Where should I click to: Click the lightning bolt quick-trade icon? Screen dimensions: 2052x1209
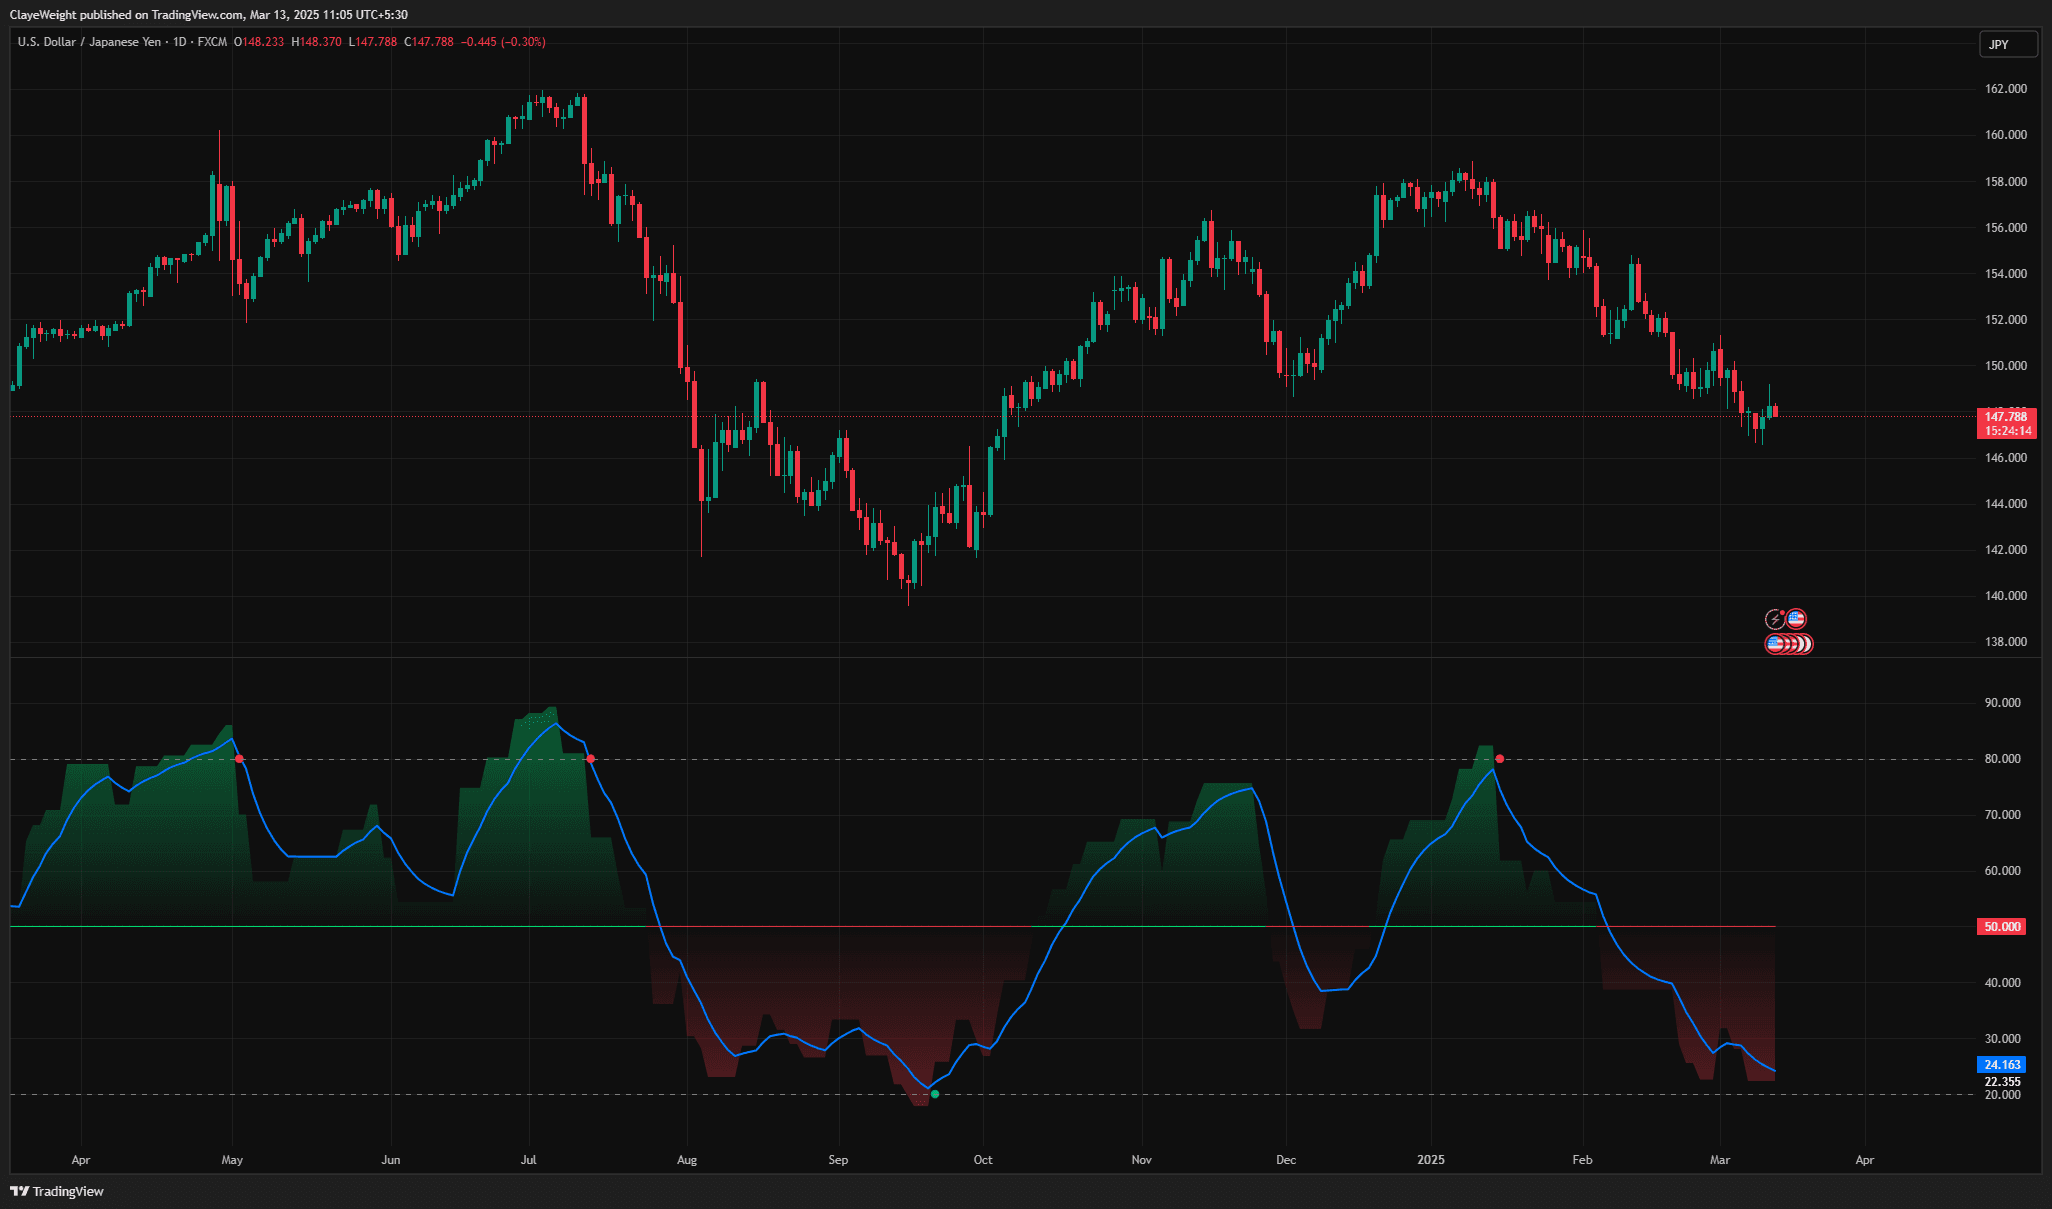coord(1775,619)
